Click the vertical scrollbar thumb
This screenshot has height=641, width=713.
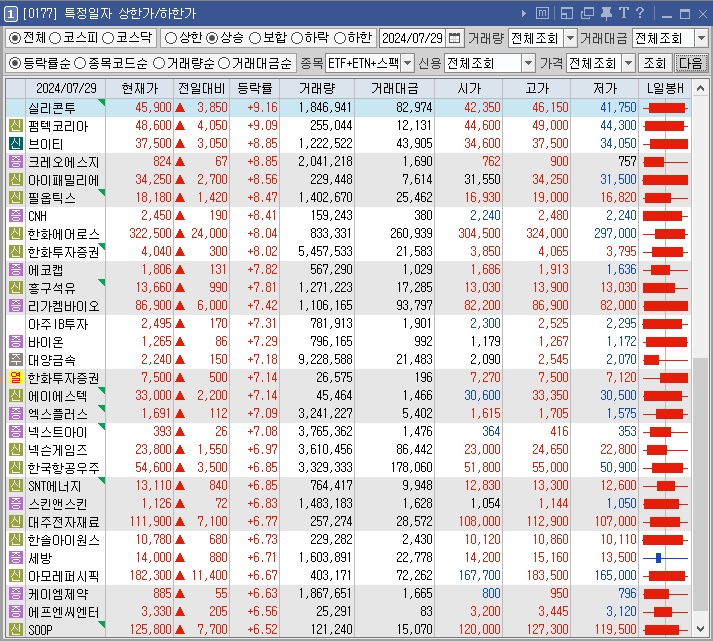tap(700, 484)
